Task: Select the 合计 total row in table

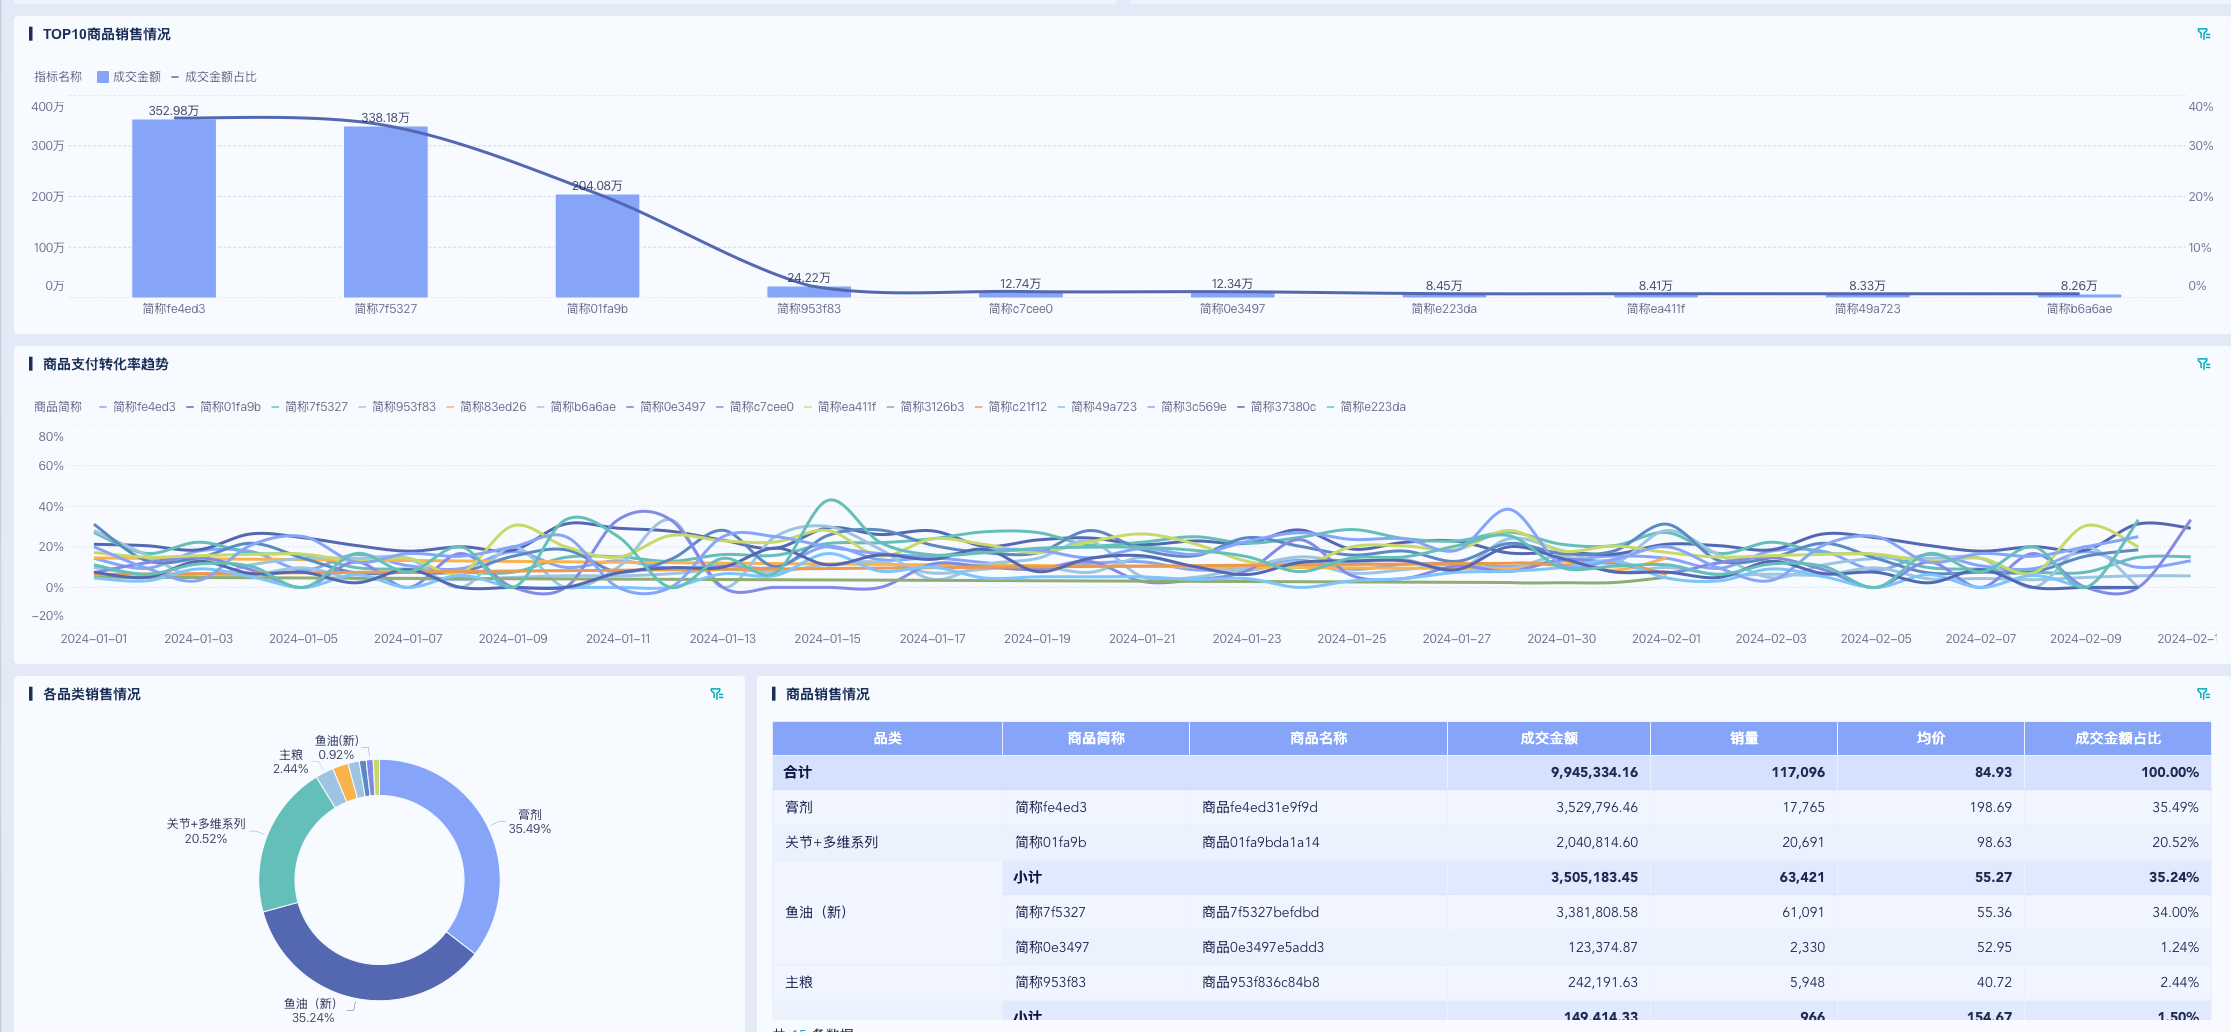Action: (x=798, y=772)
